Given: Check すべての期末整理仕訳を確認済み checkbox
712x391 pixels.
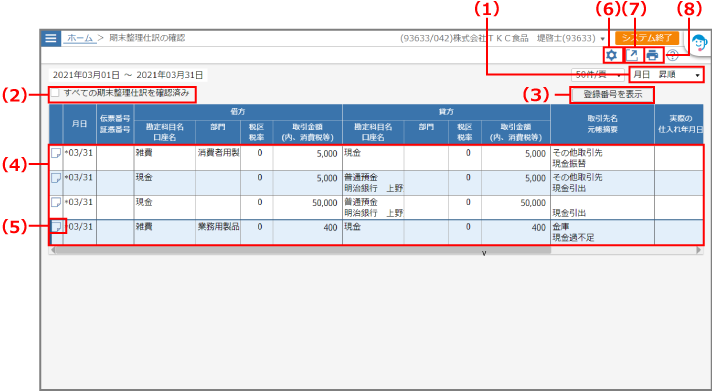Looking at the screenshot, I should pyautogui.click(x=55, y=93).
